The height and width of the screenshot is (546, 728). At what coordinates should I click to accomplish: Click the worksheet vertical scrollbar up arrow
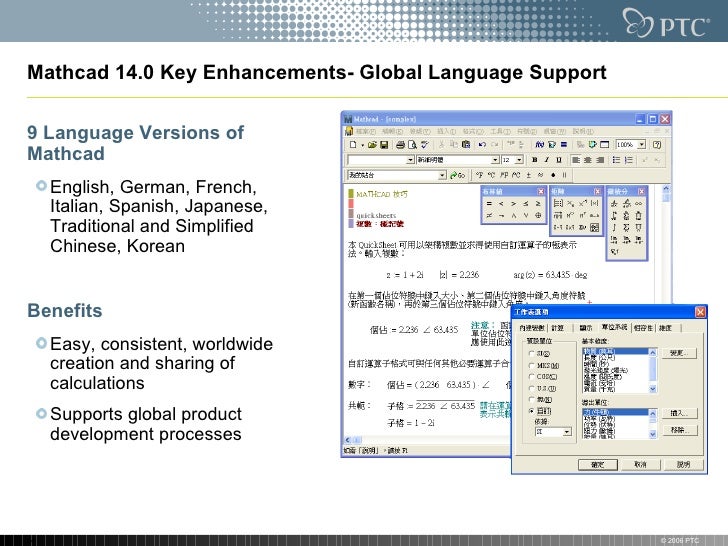666,189
